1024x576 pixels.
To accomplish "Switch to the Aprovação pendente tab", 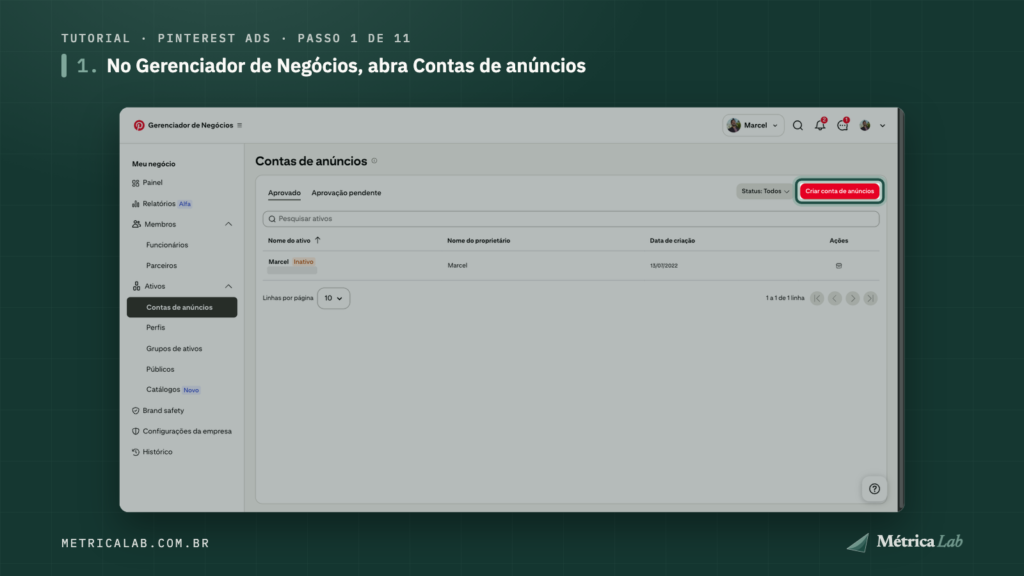I will (x=346, y=193).
